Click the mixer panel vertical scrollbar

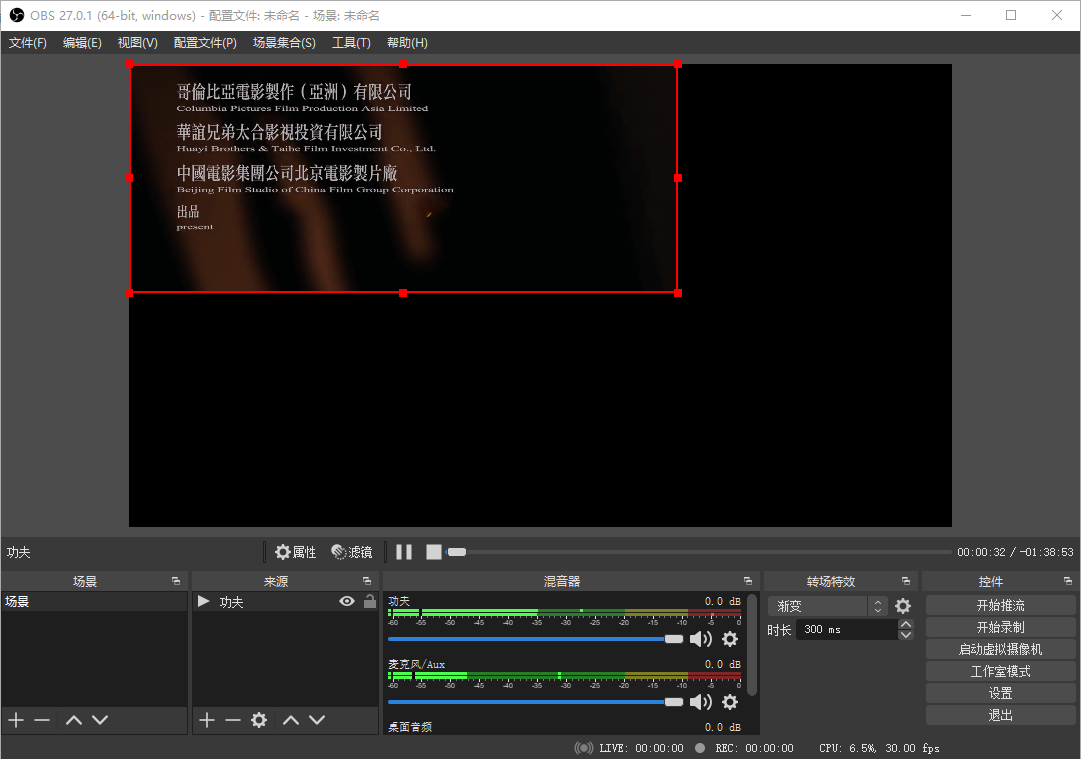tap(752, 645)
